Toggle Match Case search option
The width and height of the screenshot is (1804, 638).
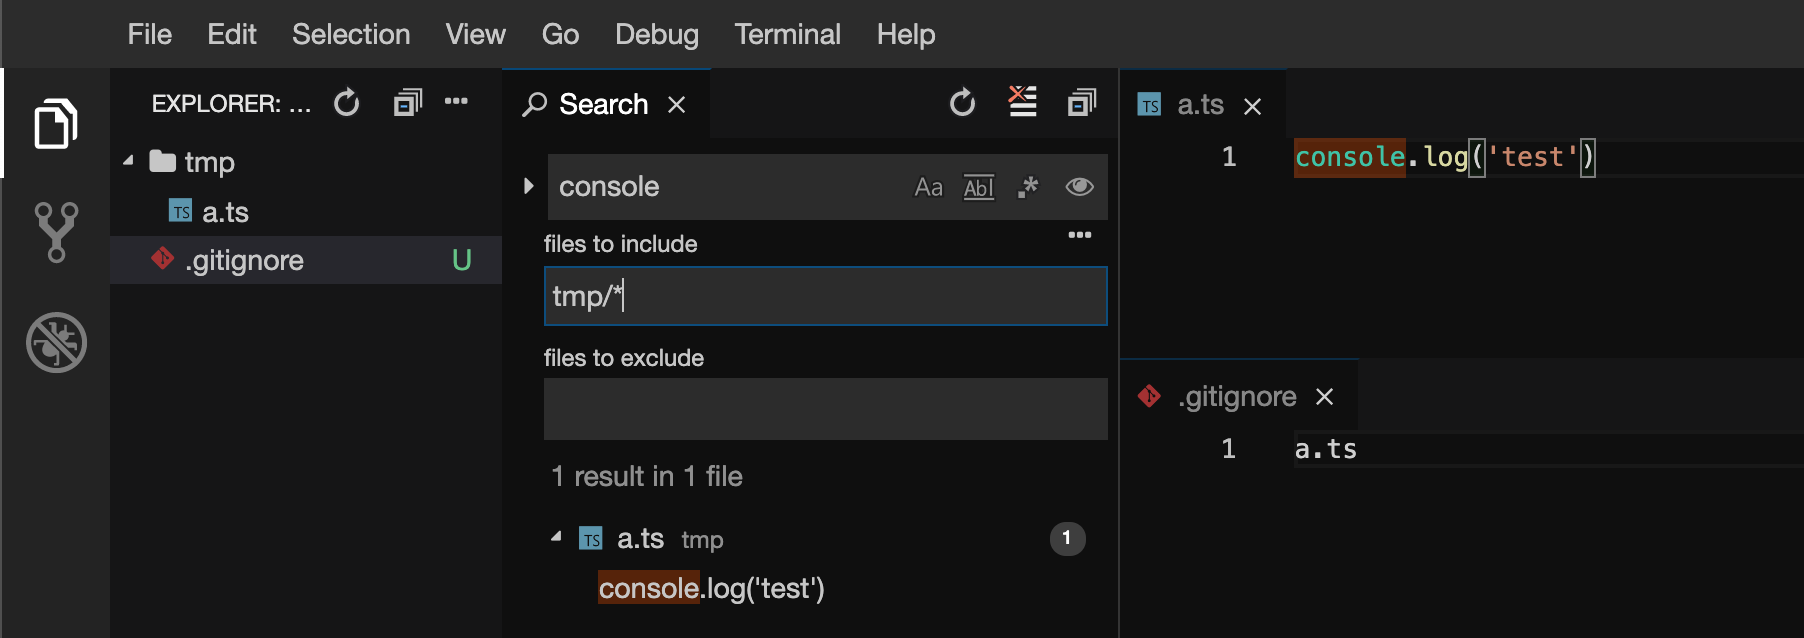(x=928, y=187)
